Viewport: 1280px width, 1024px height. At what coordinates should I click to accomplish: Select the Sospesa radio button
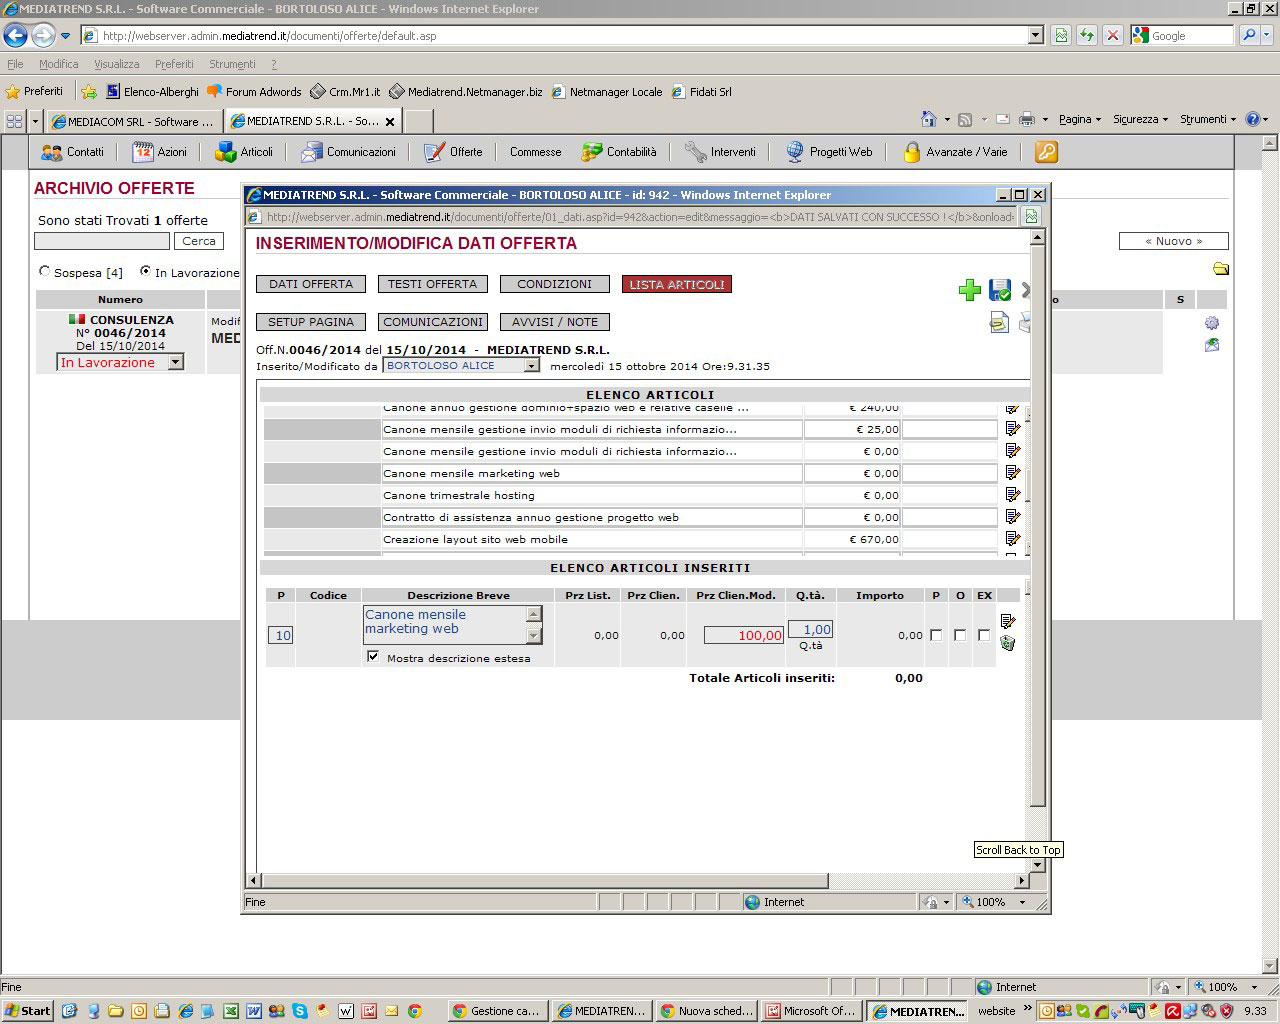pos(44,271)
